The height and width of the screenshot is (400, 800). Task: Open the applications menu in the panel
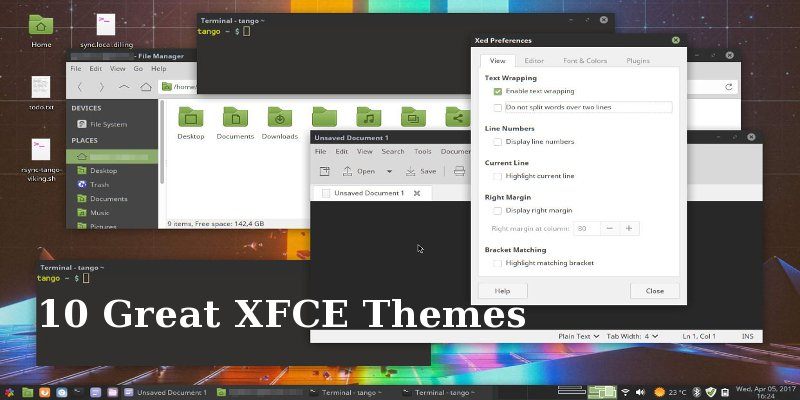point(9,392)
